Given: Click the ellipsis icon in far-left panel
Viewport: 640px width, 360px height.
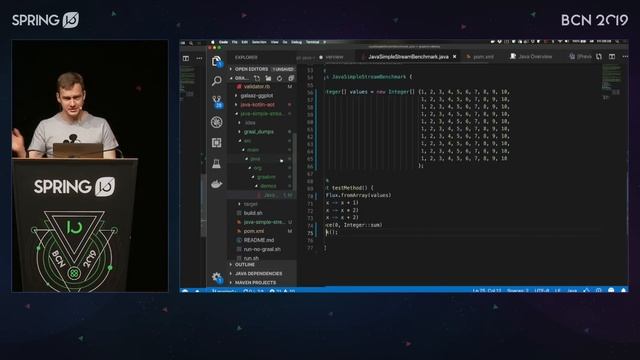Looking at the screenshot, I should (x=199, y=58).
